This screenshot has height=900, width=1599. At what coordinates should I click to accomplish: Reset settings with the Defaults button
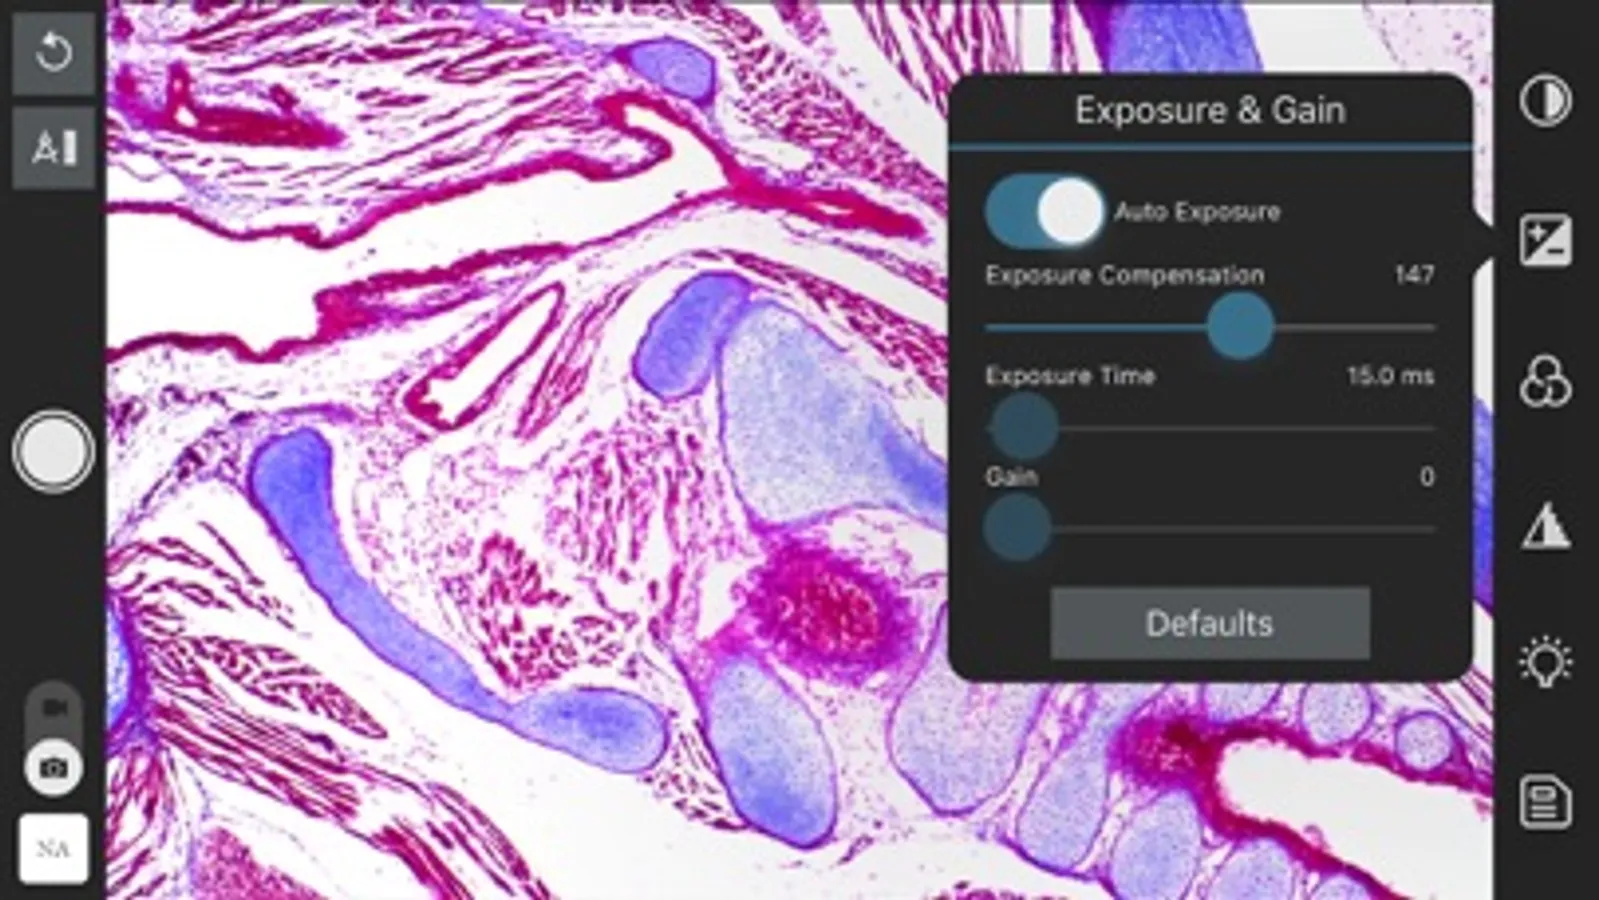1210,623
